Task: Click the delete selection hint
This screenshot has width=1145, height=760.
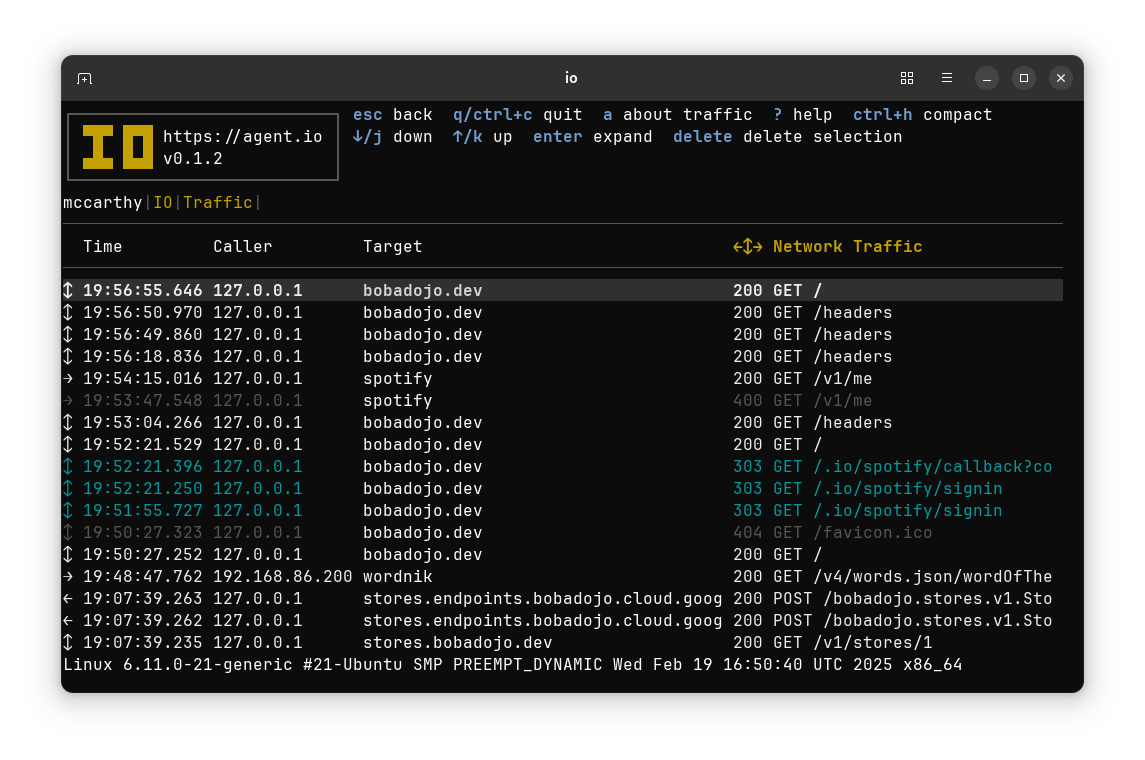Action: point(787,137)
